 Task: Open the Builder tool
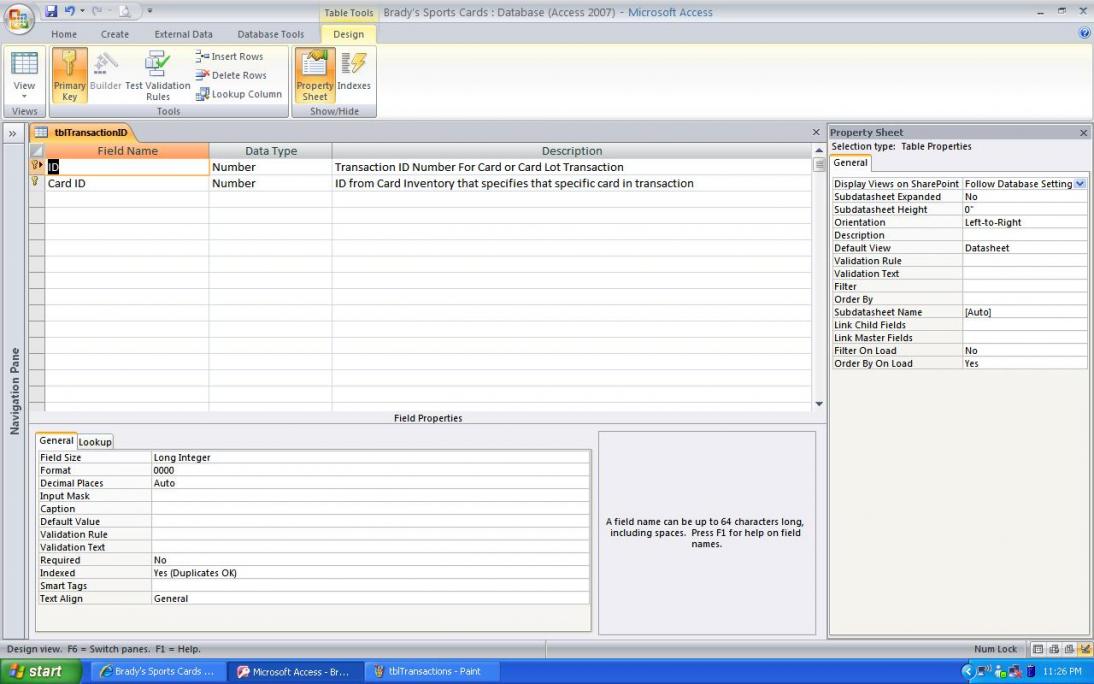pos(105,75)
